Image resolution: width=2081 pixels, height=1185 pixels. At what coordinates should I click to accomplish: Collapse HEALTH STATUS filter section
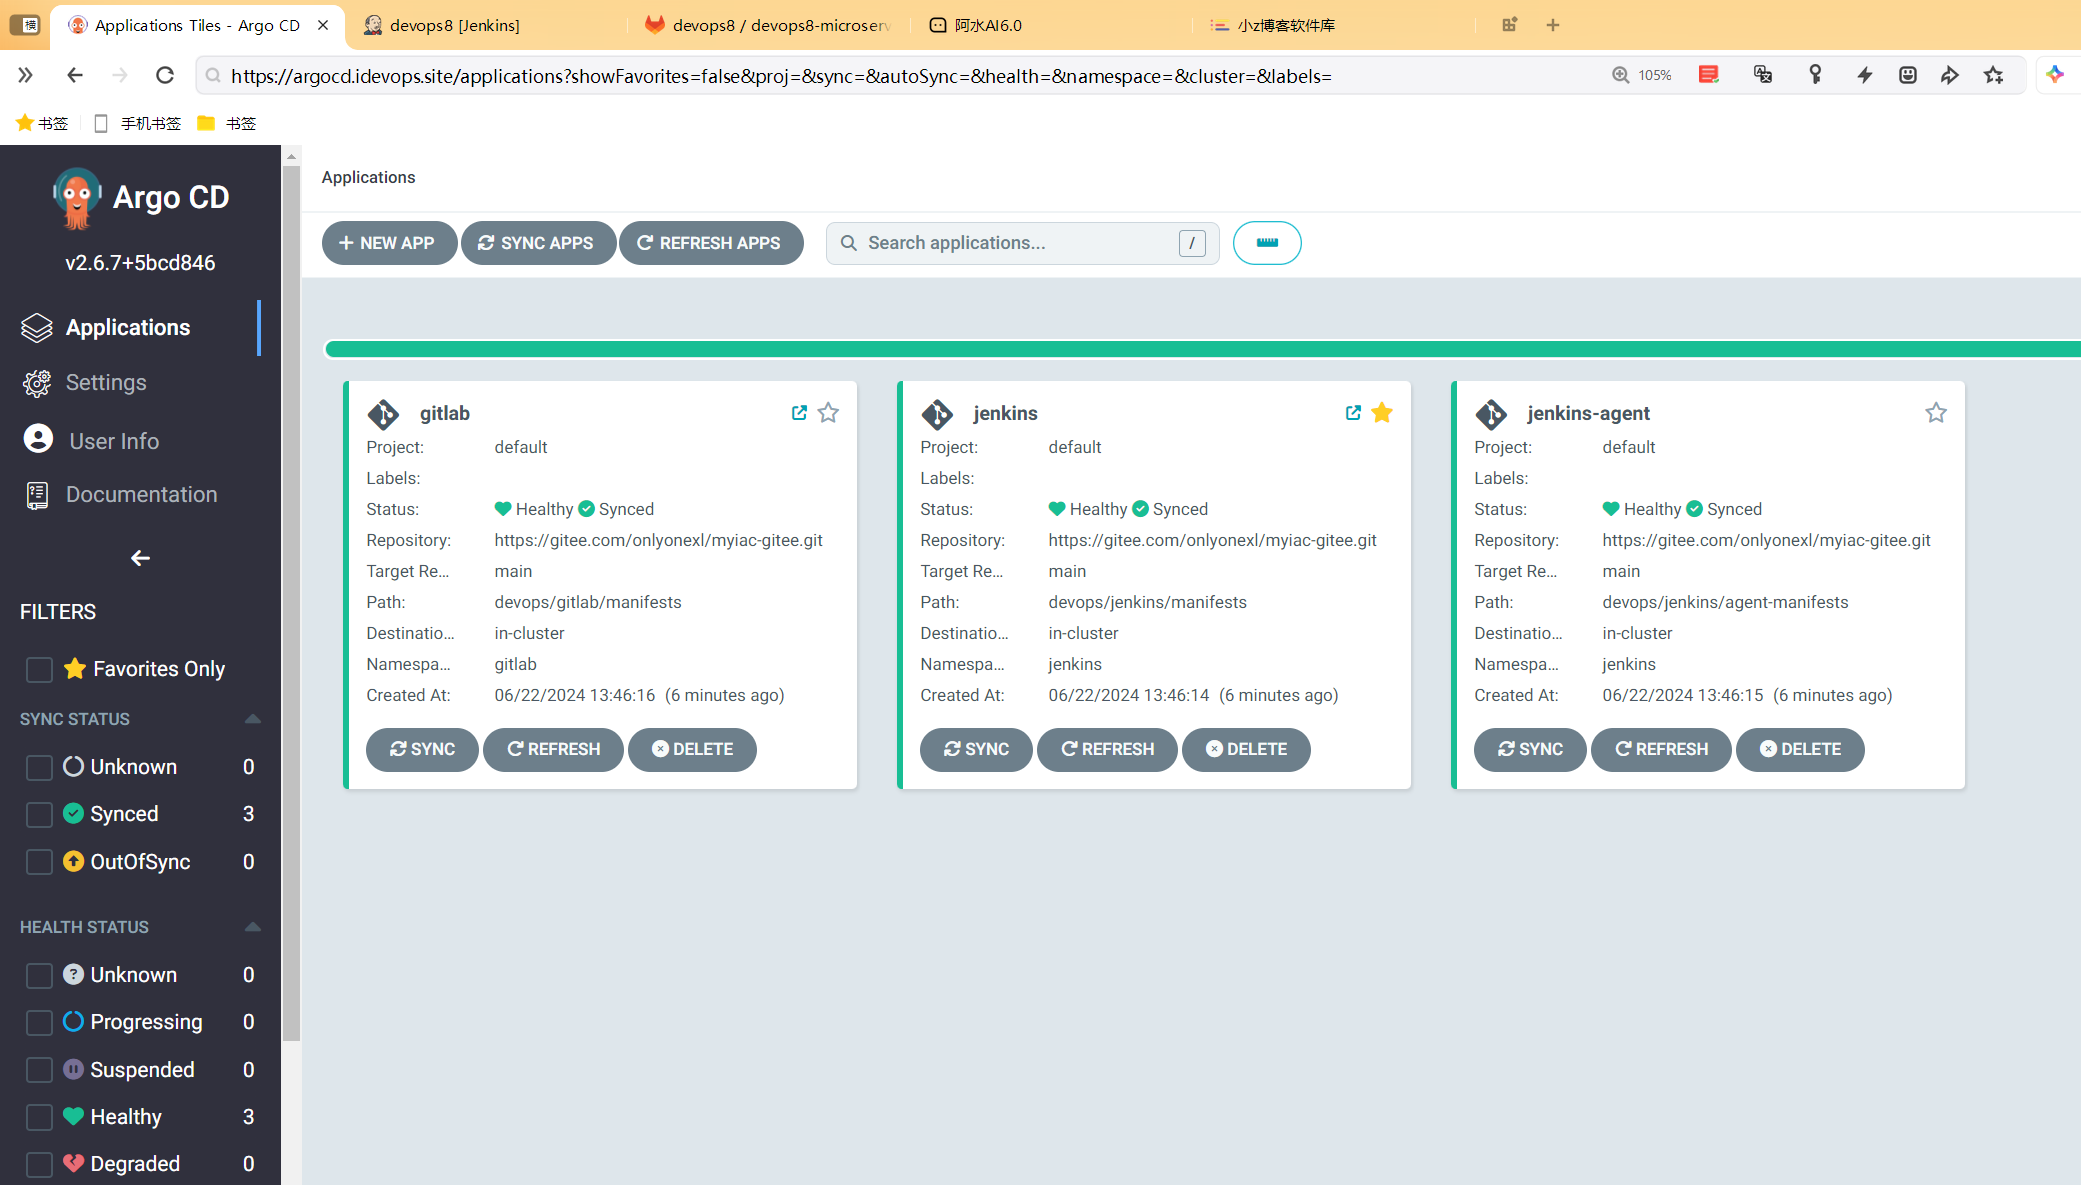pos(252,927)
